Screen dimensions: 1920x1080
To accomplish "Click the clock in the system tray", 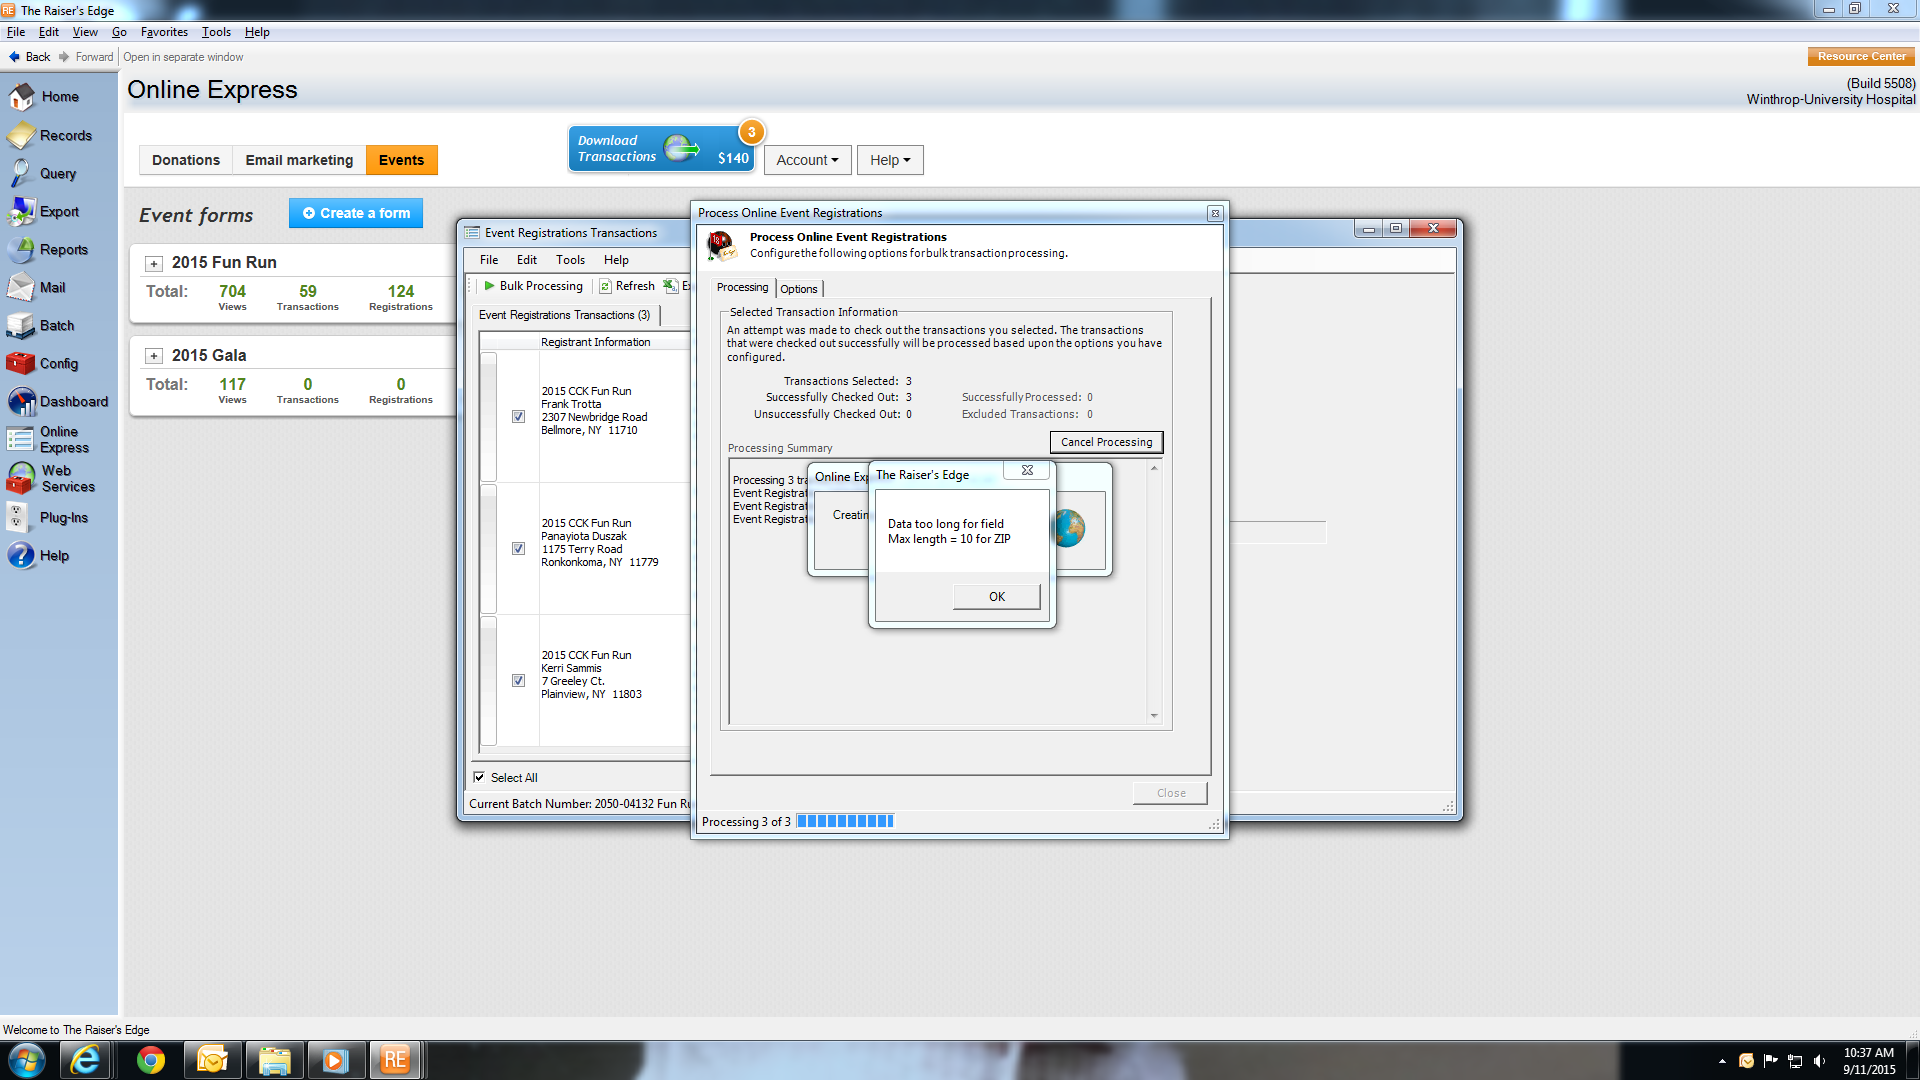I will pos(1869,1061).
